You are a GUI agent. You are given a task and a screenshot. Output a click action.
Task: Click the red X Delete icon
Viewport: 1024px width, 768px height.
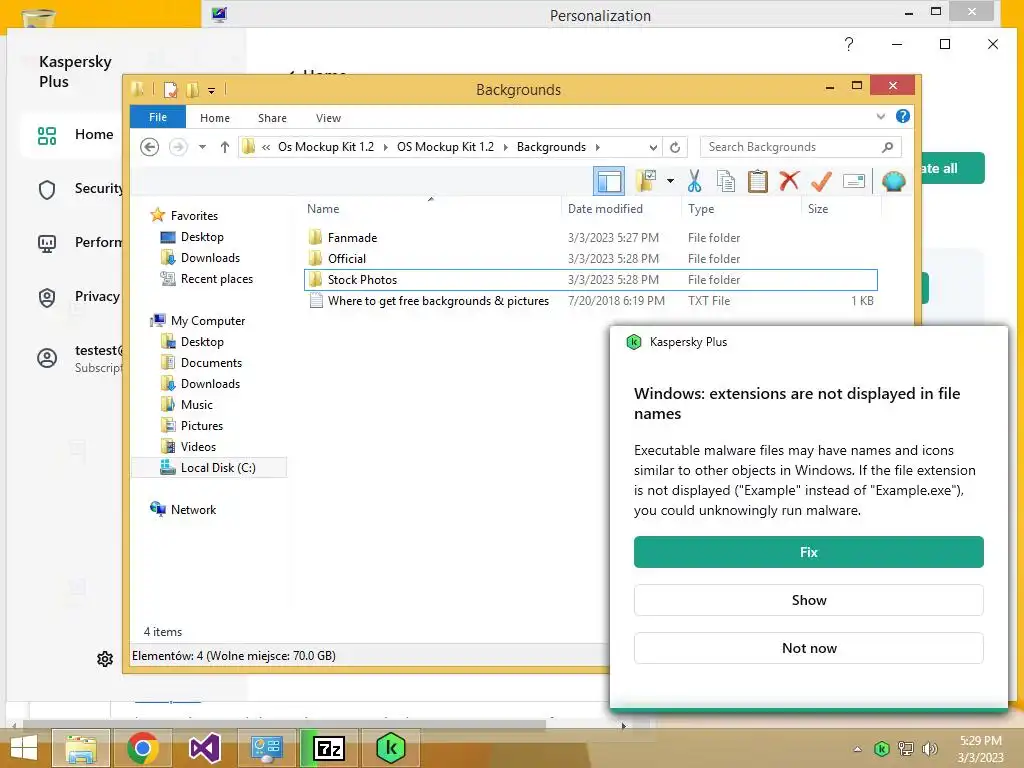point(789,180)
